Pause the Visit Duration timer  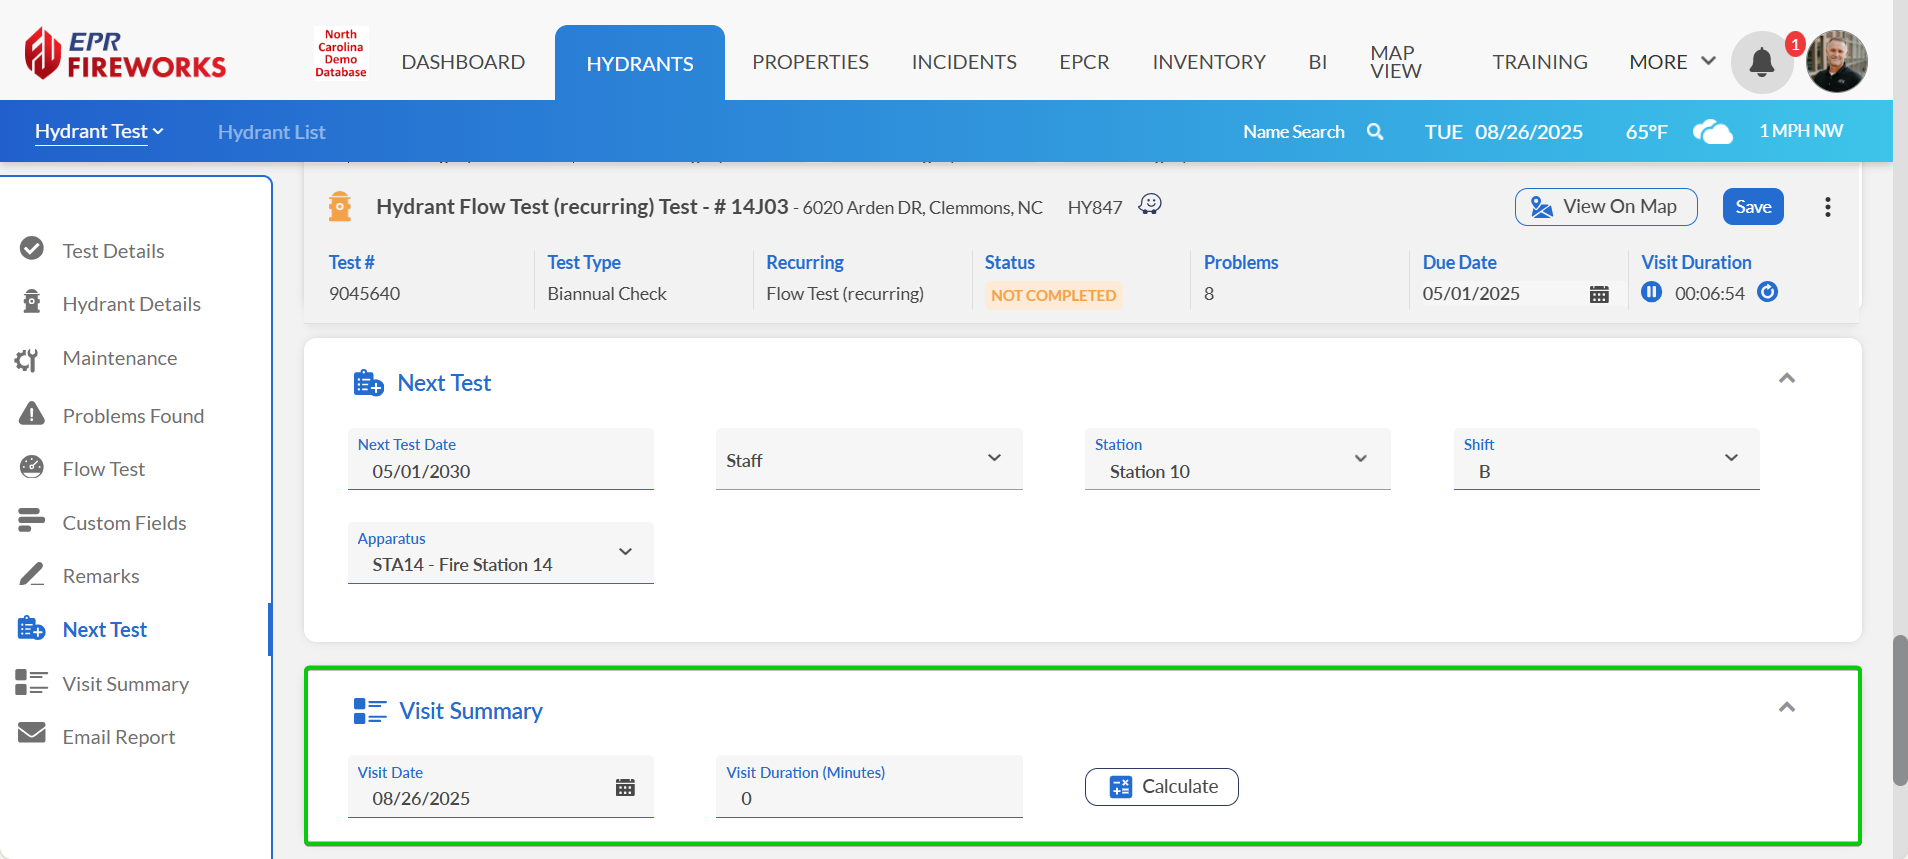[x=1651, y=292]
